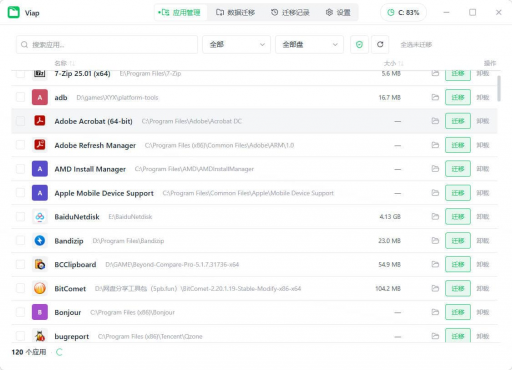Click the Apple Mobile Device Support icon
The height and width of the screenshot is (370, 512).
click(x=40, y=193)
